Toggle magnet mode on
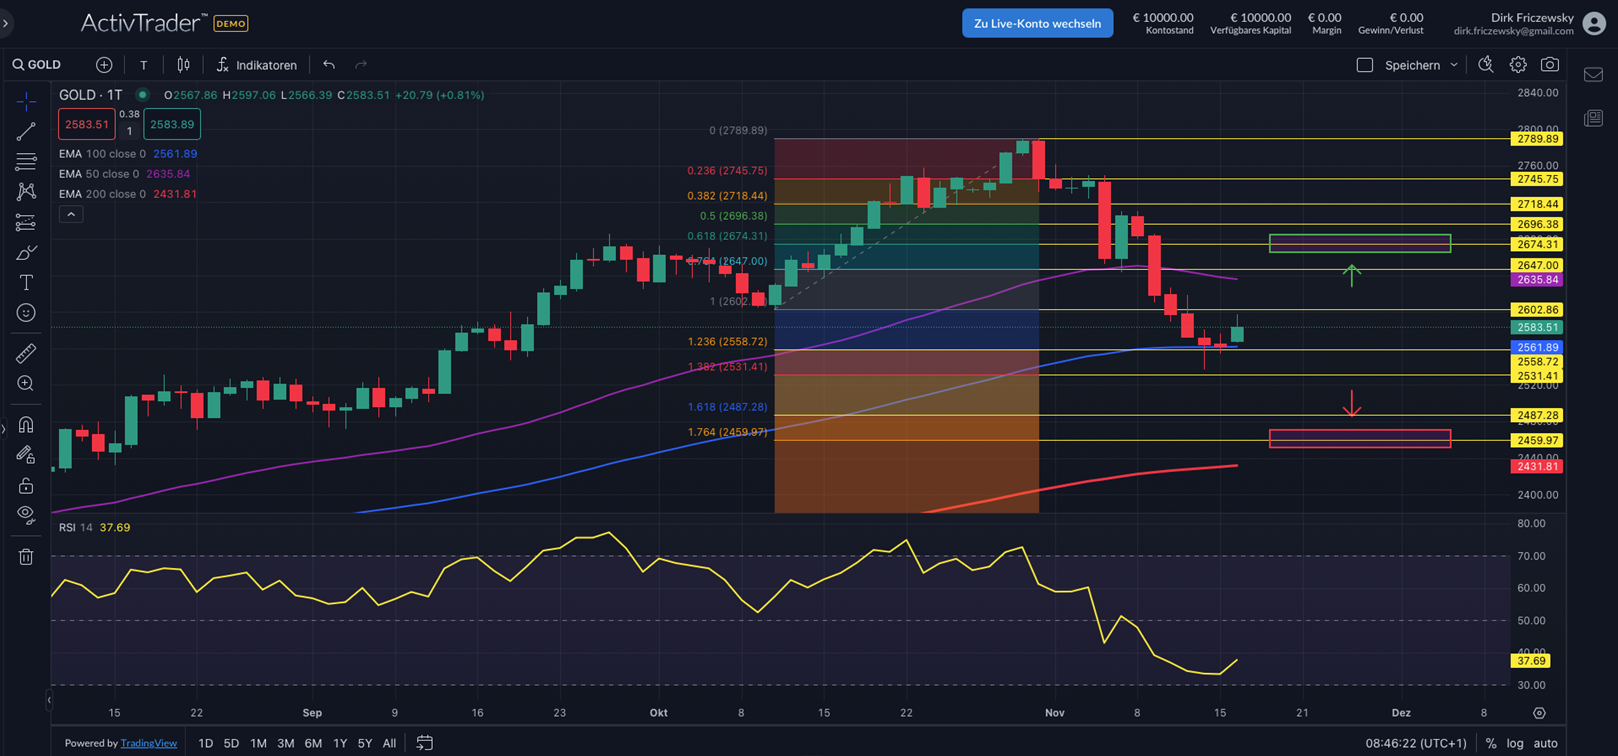1618x756 pixels. (26, 425)
